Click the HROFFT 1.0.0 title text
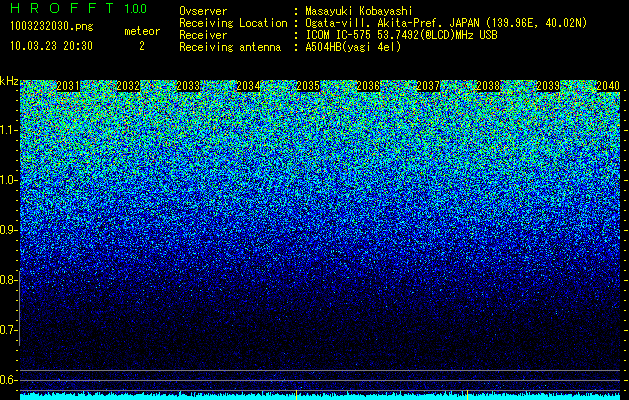 (78, 8)
